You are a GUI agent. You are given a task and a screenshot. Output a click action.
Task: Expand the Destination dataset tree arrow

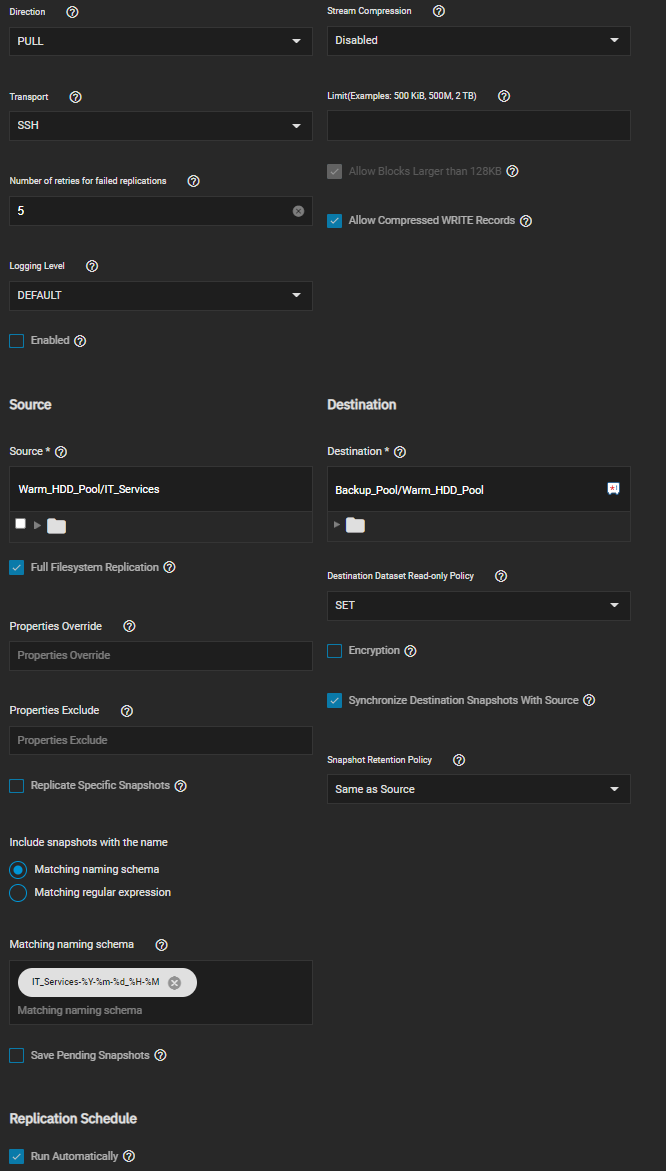337,525
